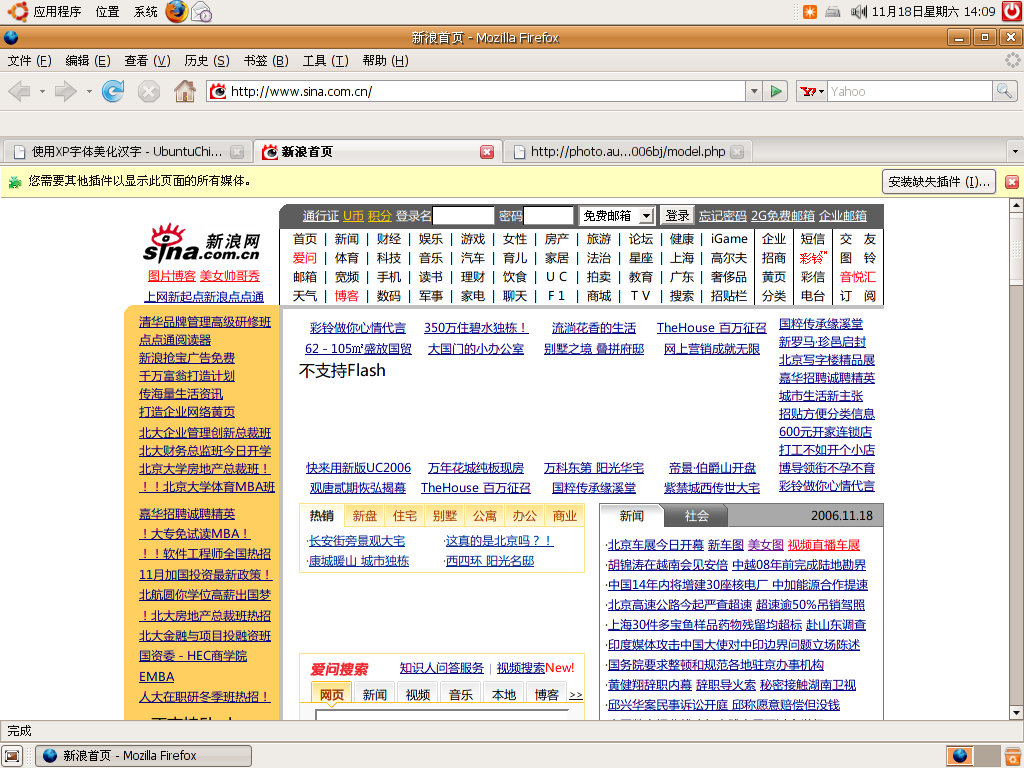Open the Forward history dropdown arrow
1024x768 pixels.
point(89,91)
